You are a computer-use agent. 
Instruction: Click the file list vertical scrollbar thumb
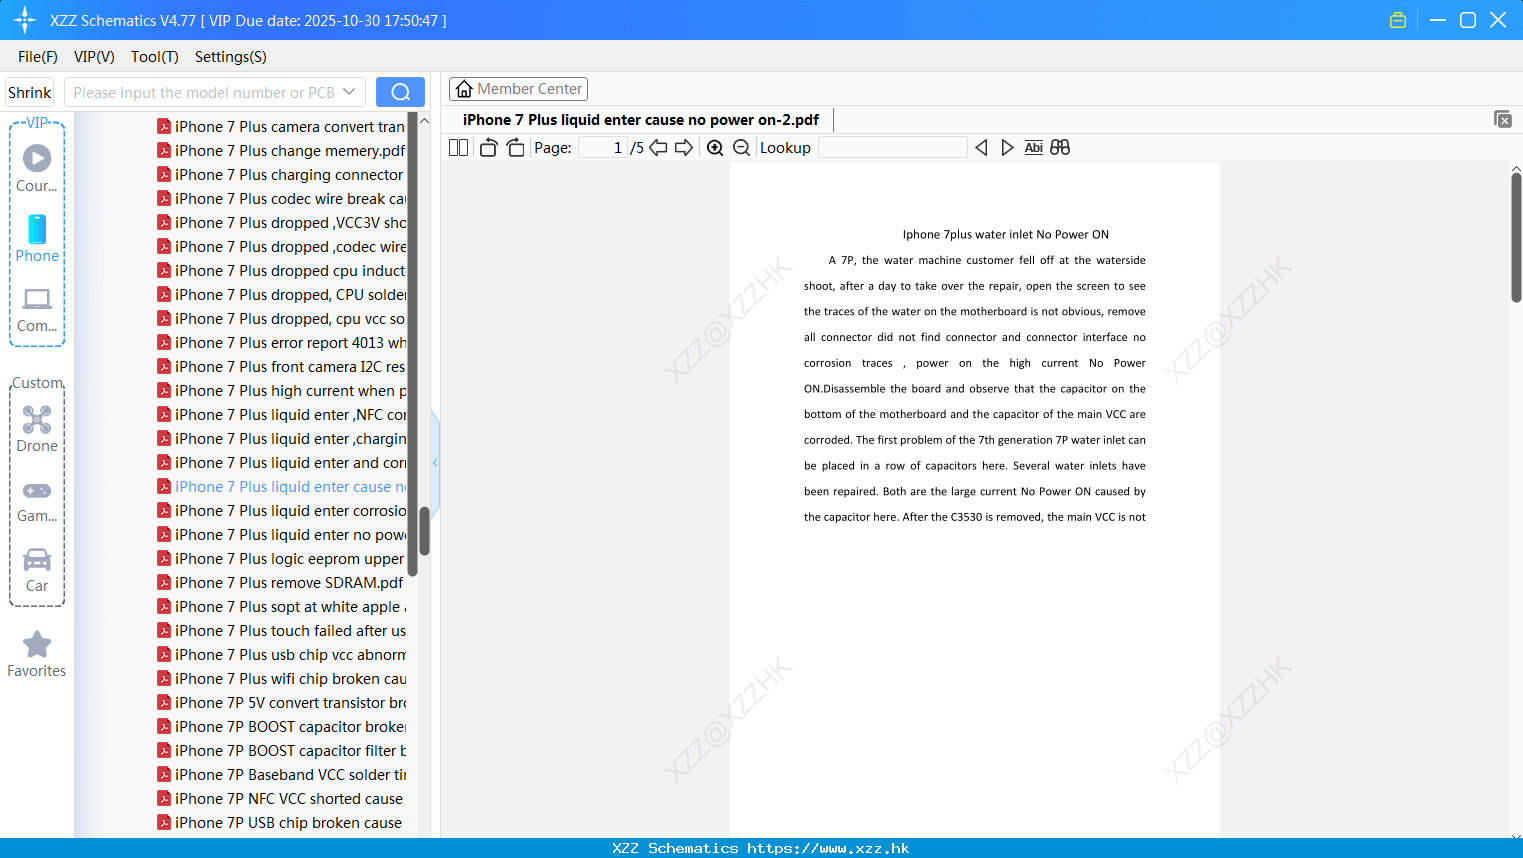(424, 530)
